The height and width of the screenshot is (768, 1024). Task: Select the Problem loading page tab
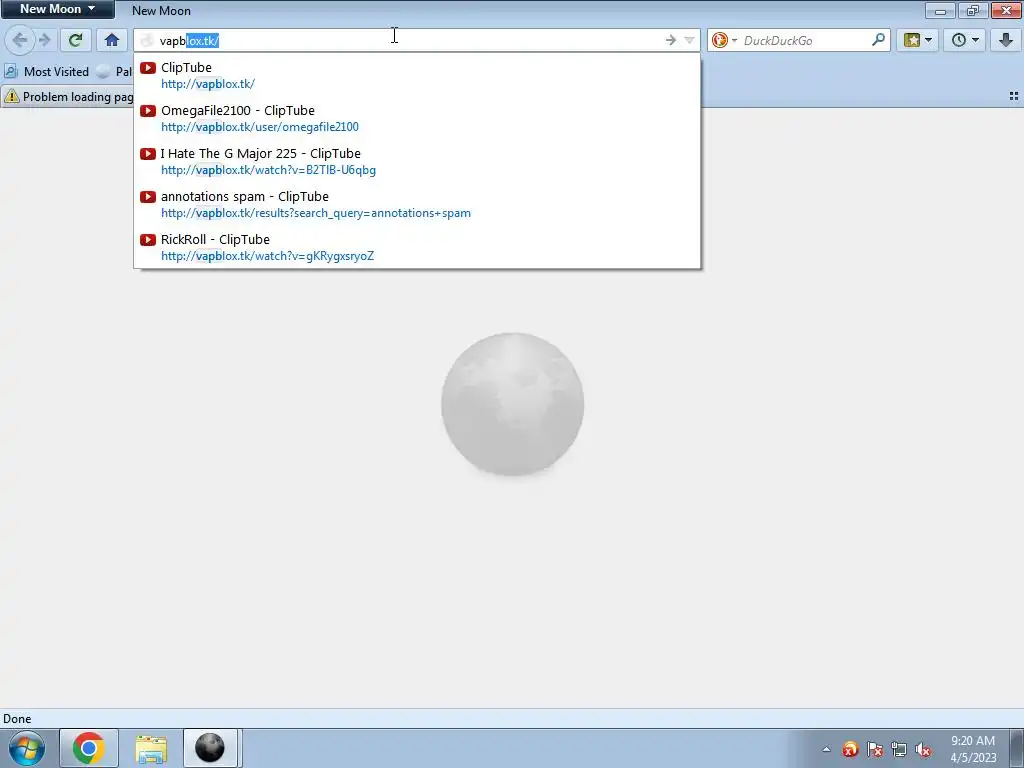[68, 97]
